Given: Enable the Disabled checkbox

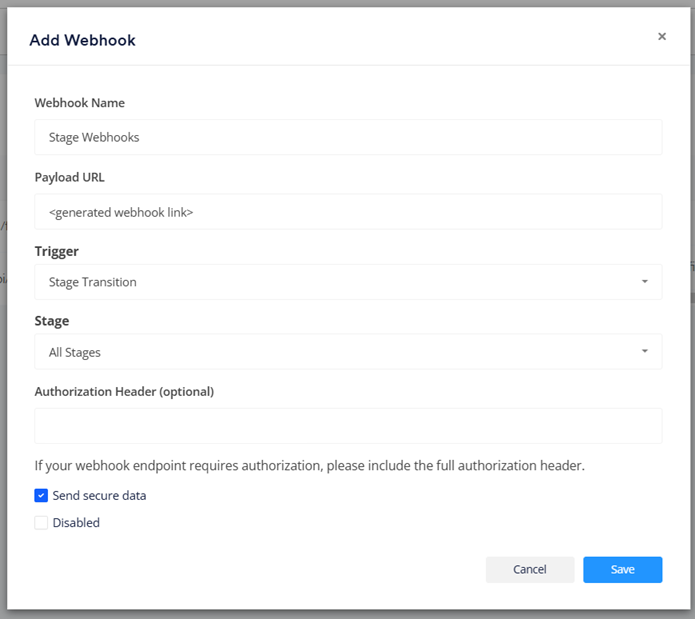Looking at the screenshot, I should [x=41, y=523].
